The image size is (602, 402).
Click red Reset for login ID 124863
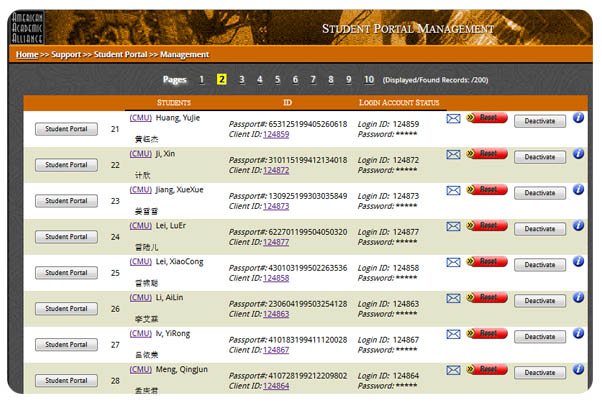(487, 297)
